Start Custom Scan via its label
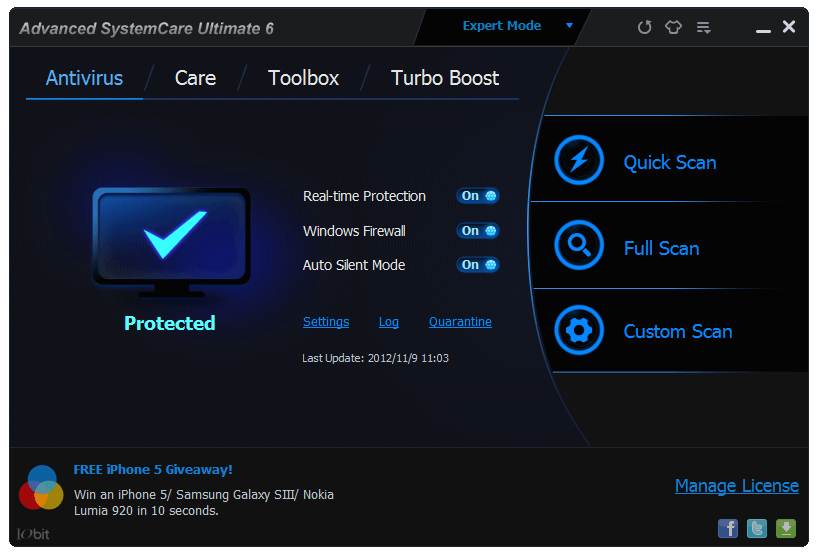Screen dimensions: 820x554 point(678,332)
